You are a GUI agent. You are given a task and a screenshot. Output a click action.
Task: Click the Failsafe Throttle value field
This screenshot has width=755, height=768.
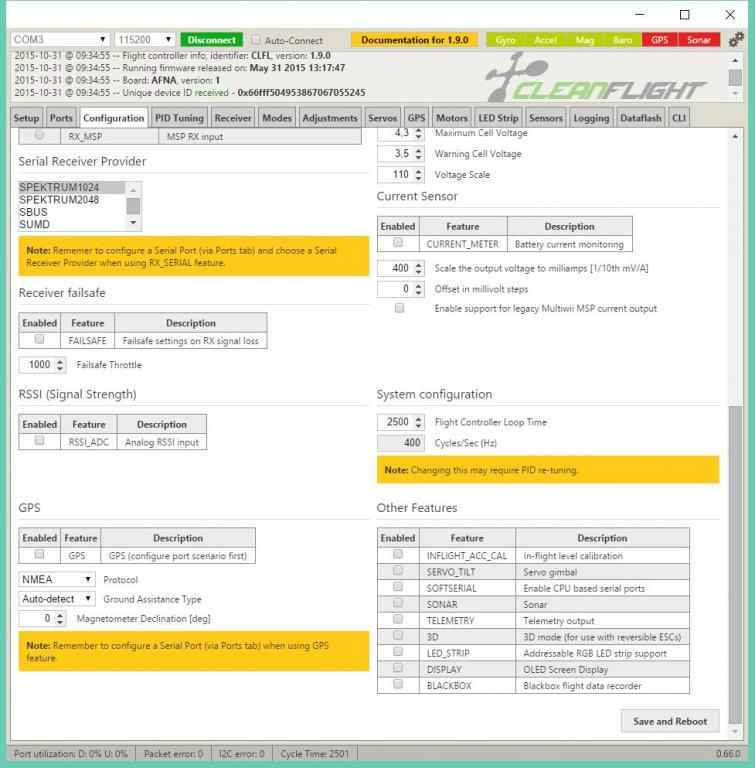(x=39, y=365)
